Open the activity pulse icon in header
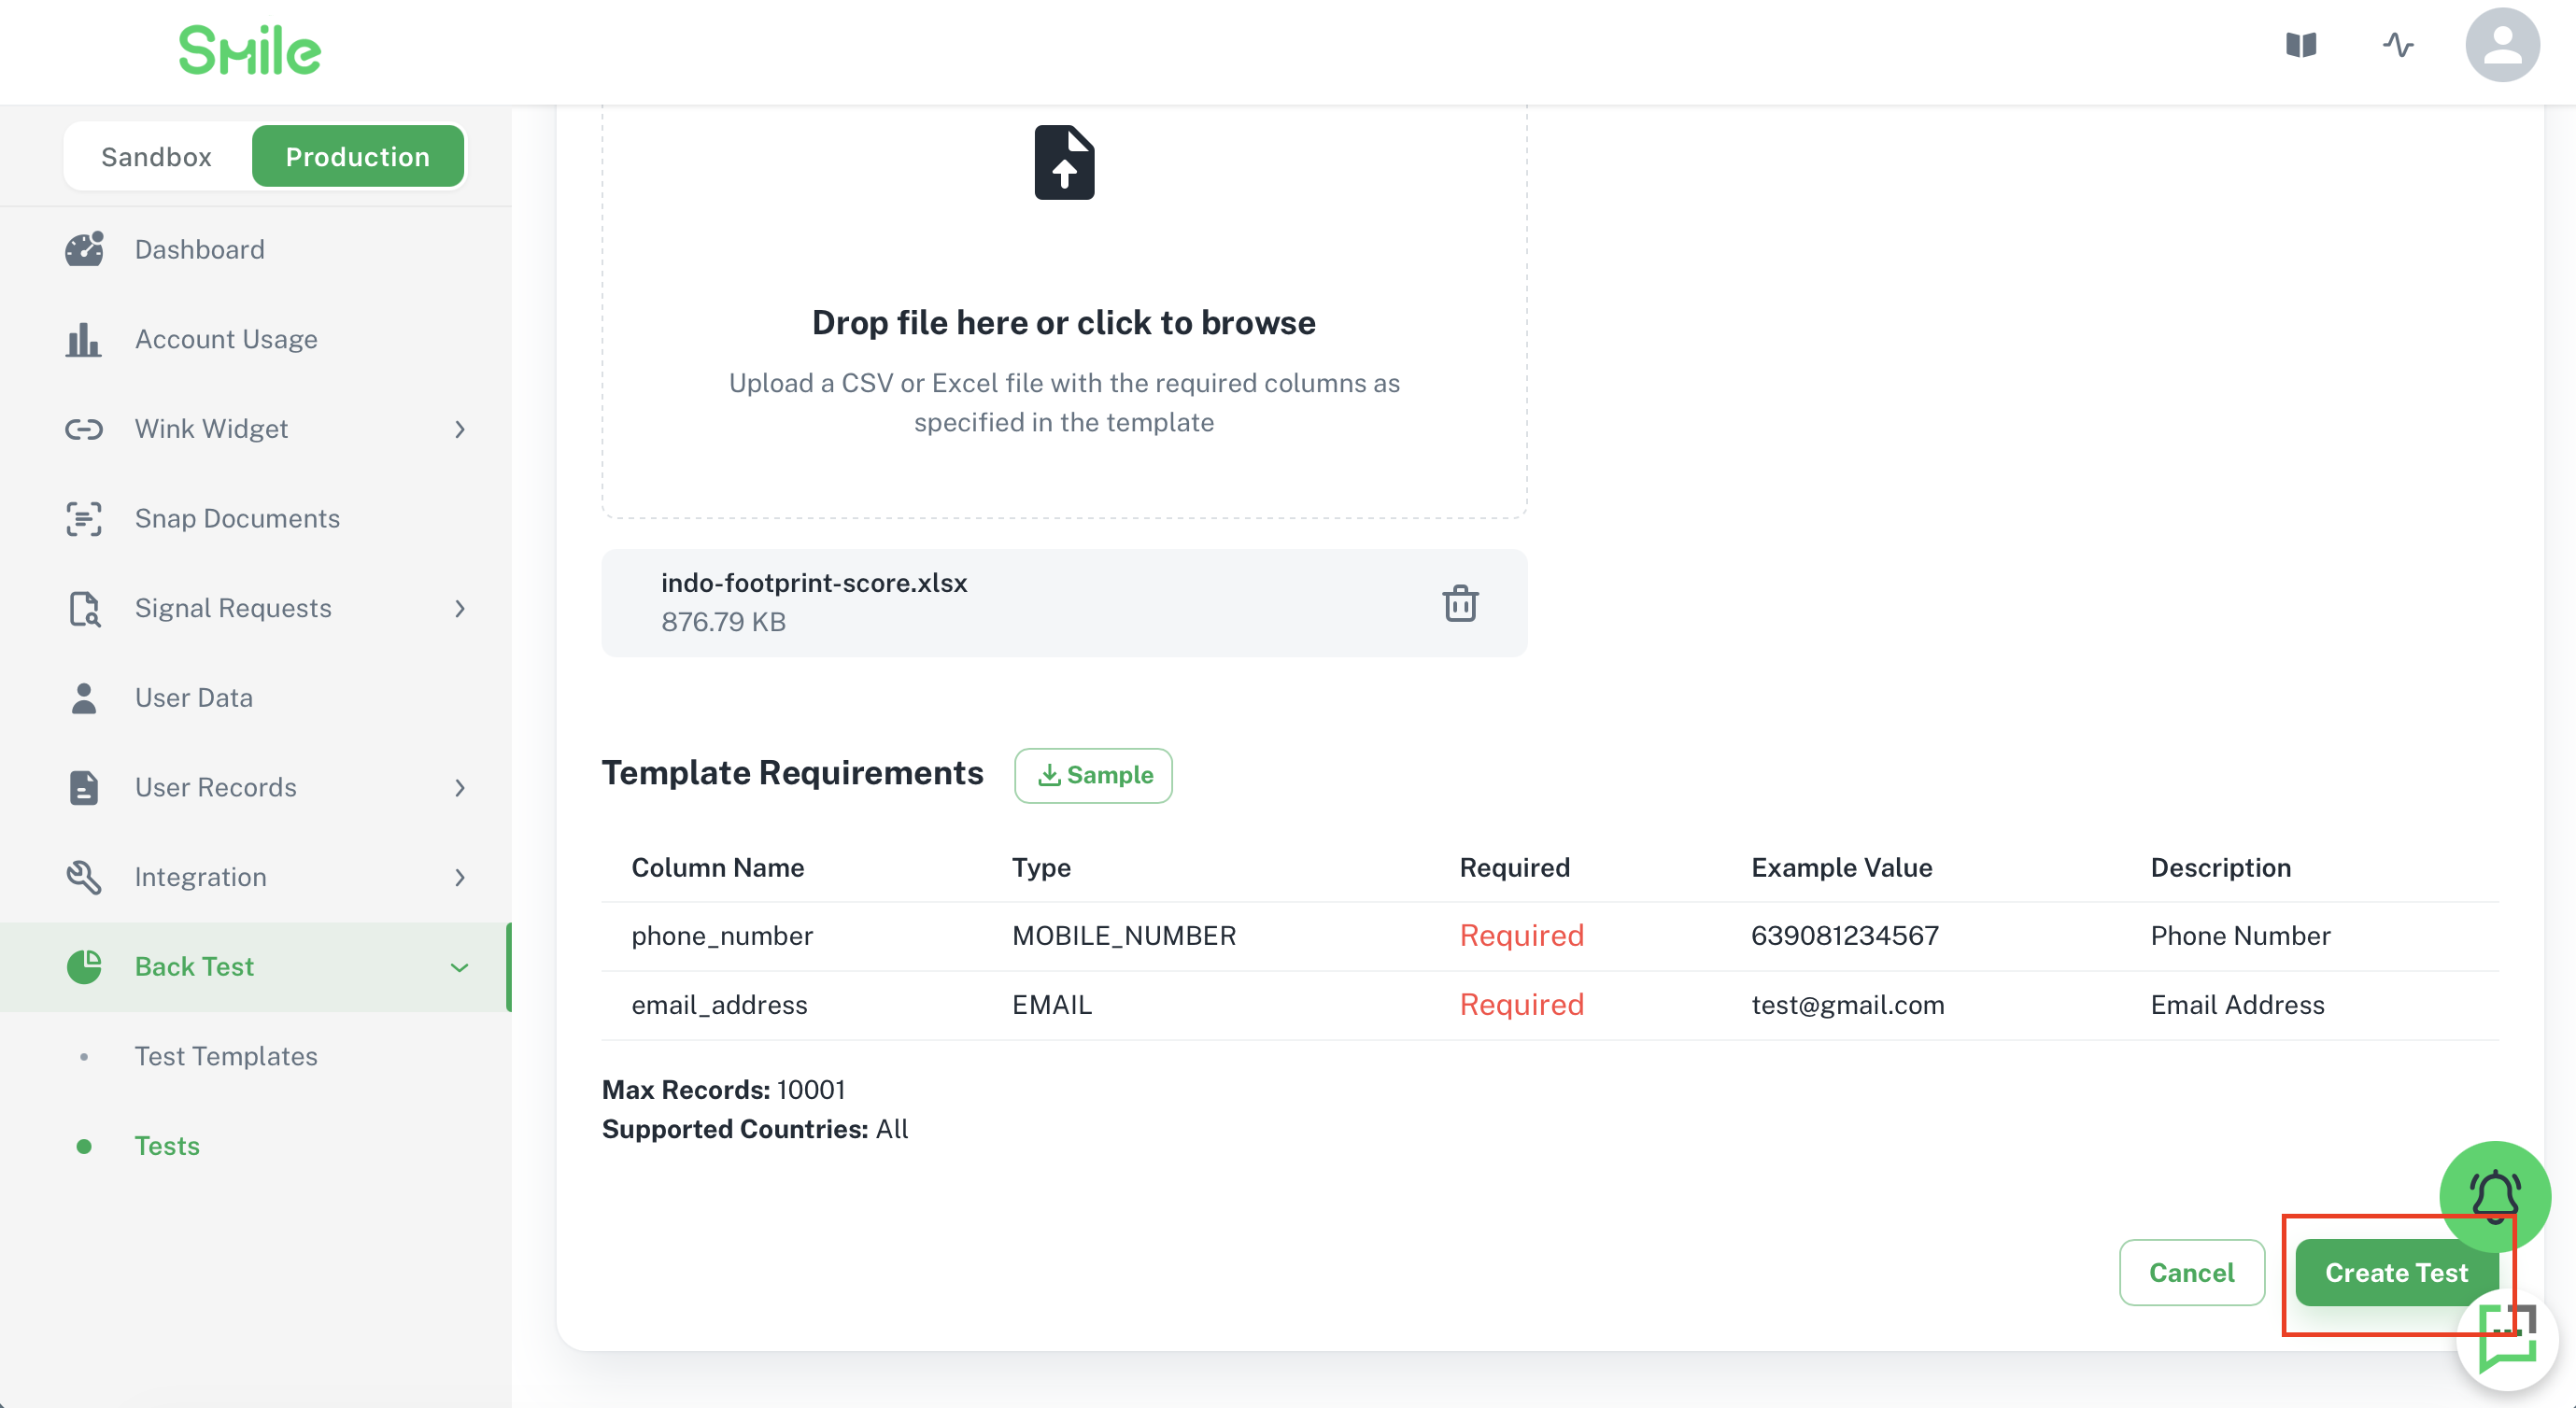Image resolution: width=2576 pixels, height=1408 pixels. pos(2397,45)
